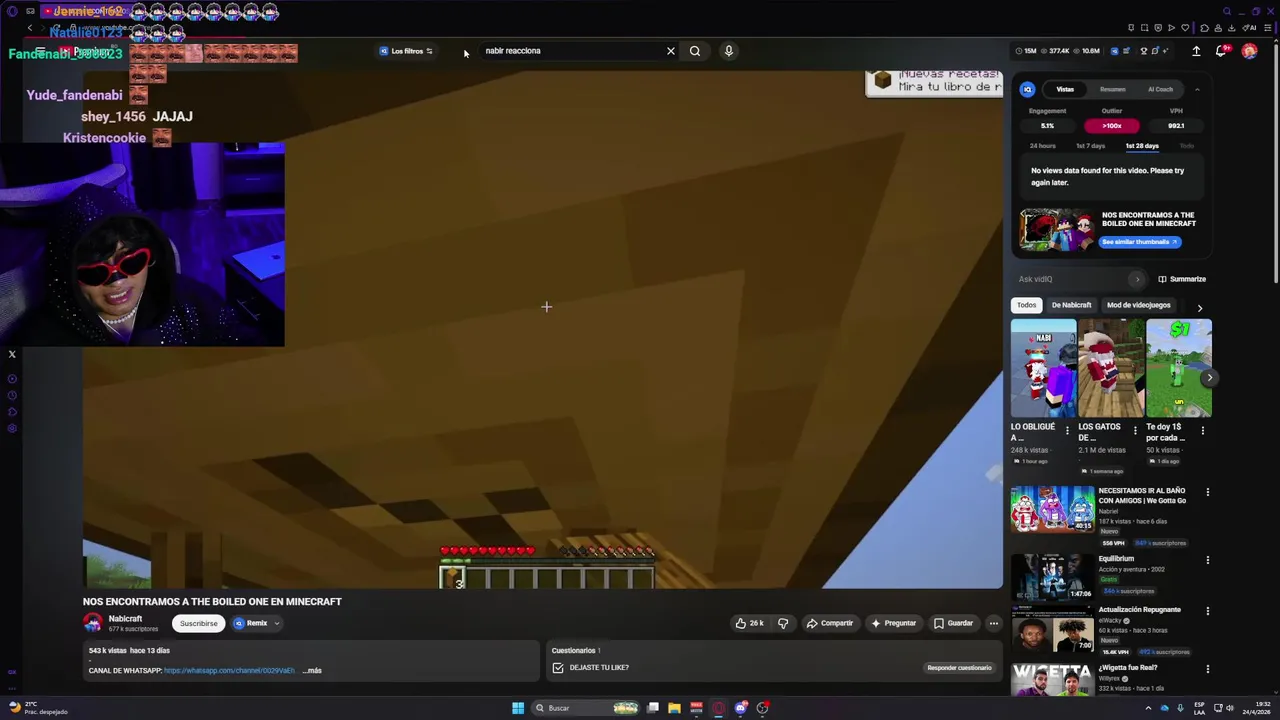Open the upload/create arrow icon
Viewport: 1280px width, 720px height.
[1196, 51]
